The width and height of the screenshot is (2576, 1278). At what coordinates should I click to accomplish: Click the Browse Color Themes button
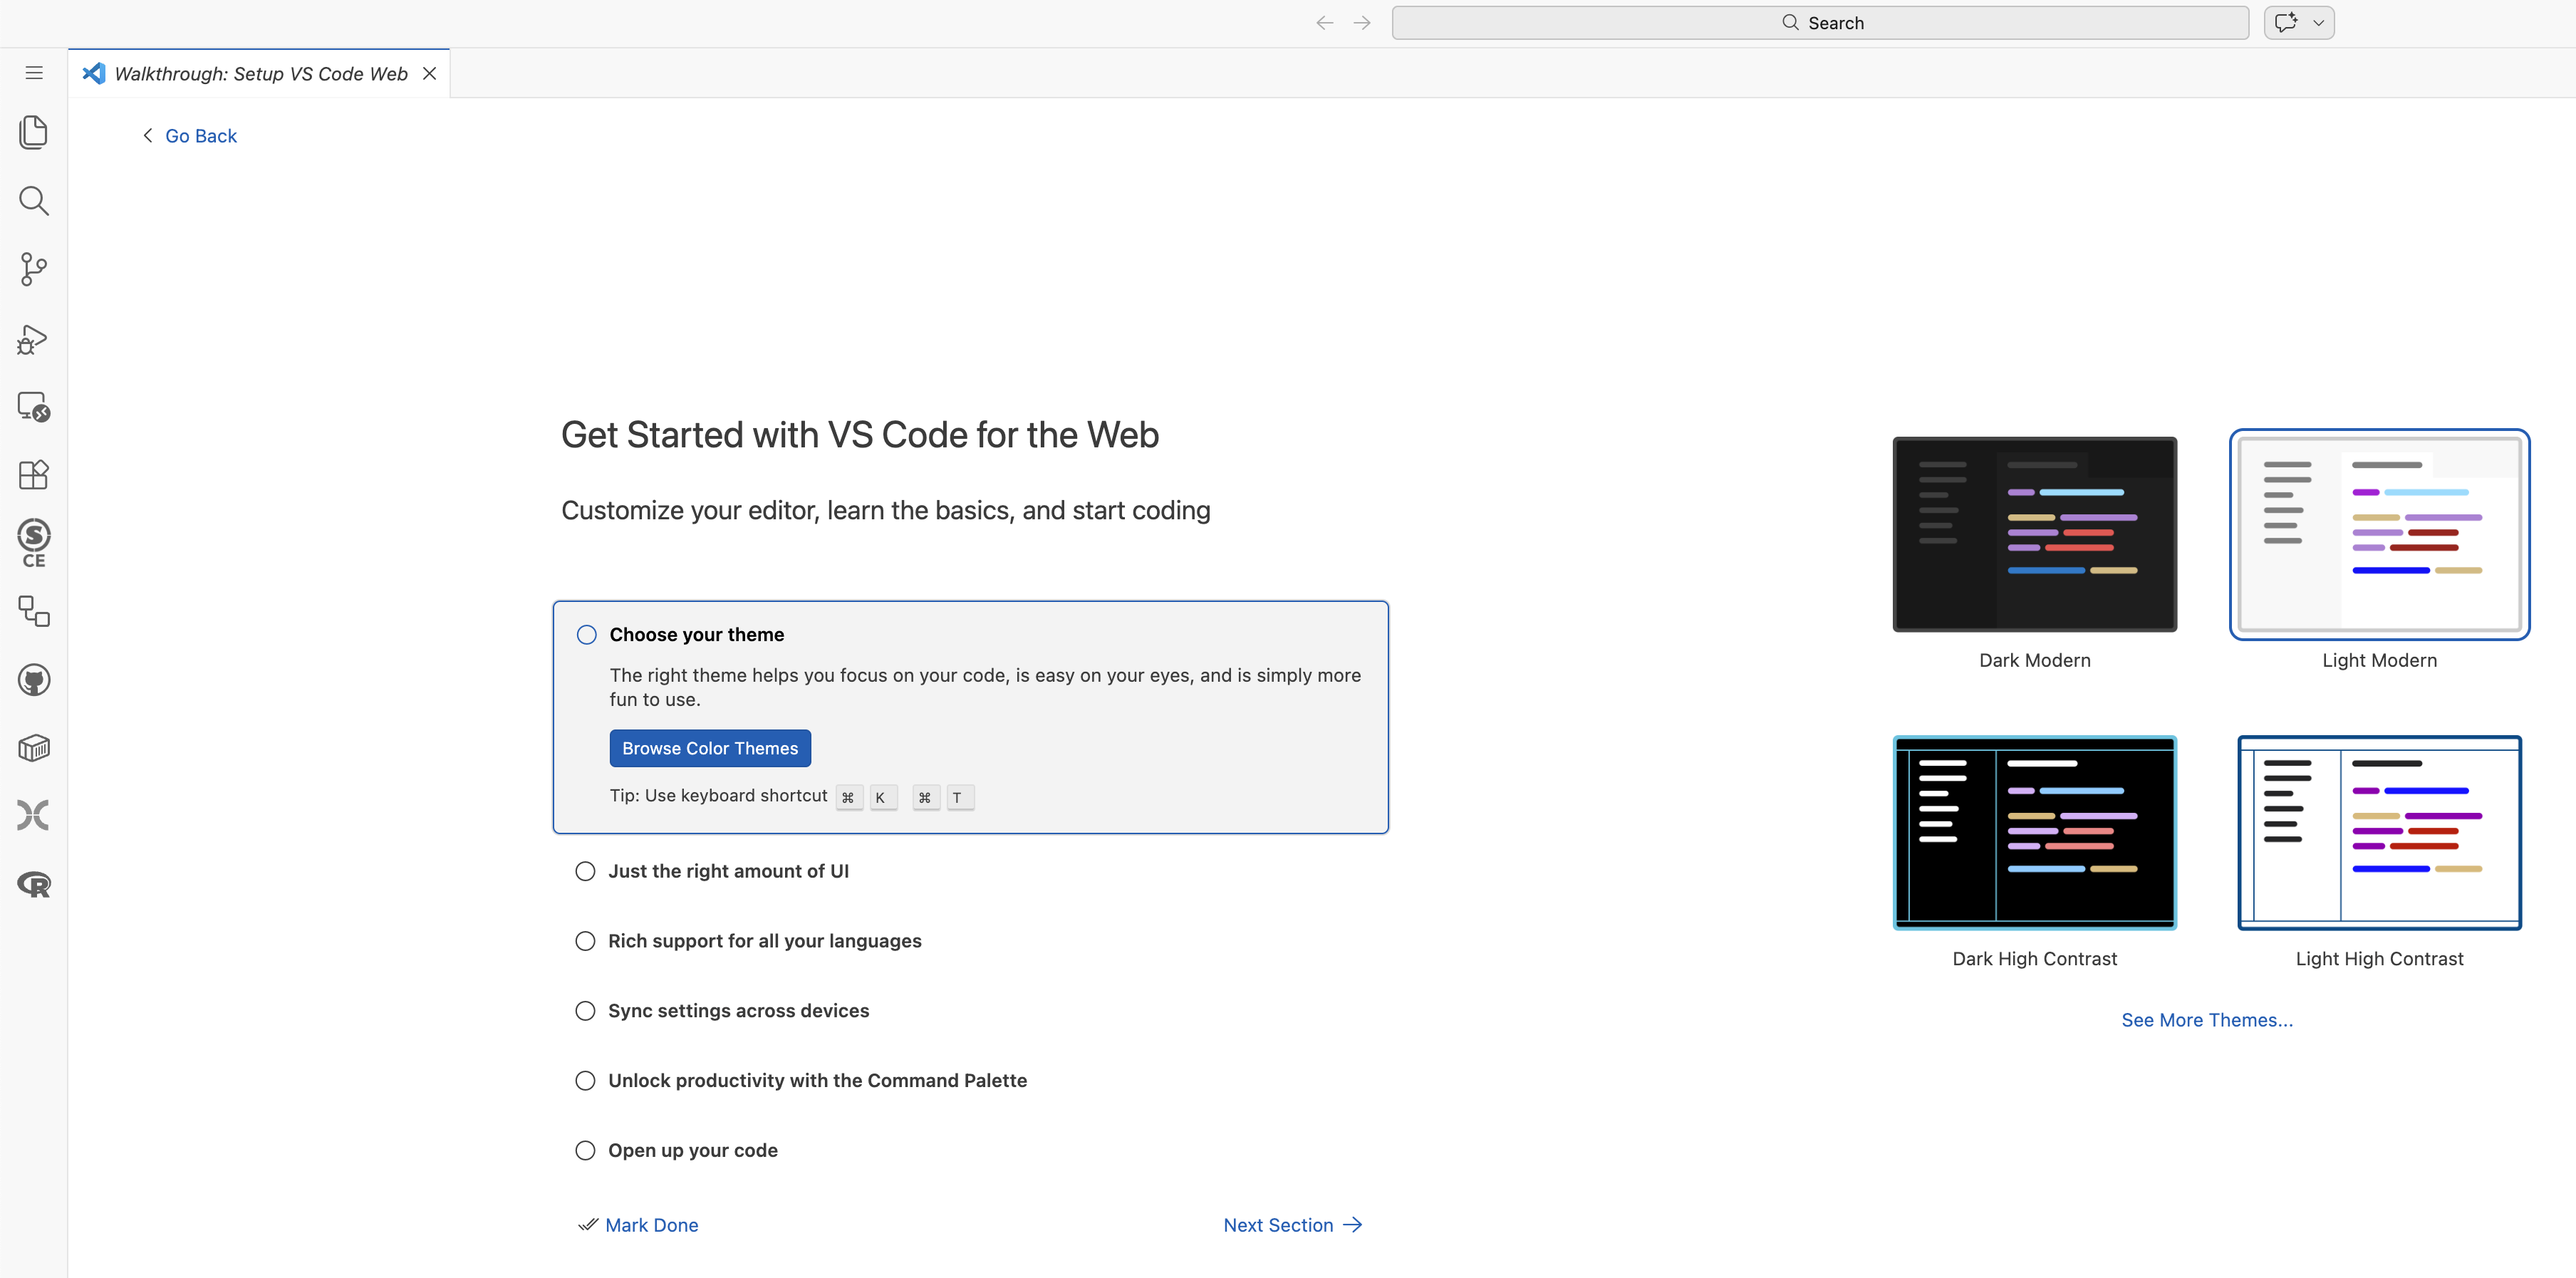click(x=710, y=749)
